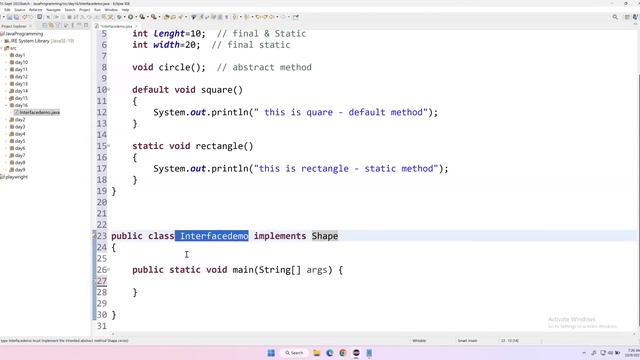Open Google Chrome from the taskbar

343,353
